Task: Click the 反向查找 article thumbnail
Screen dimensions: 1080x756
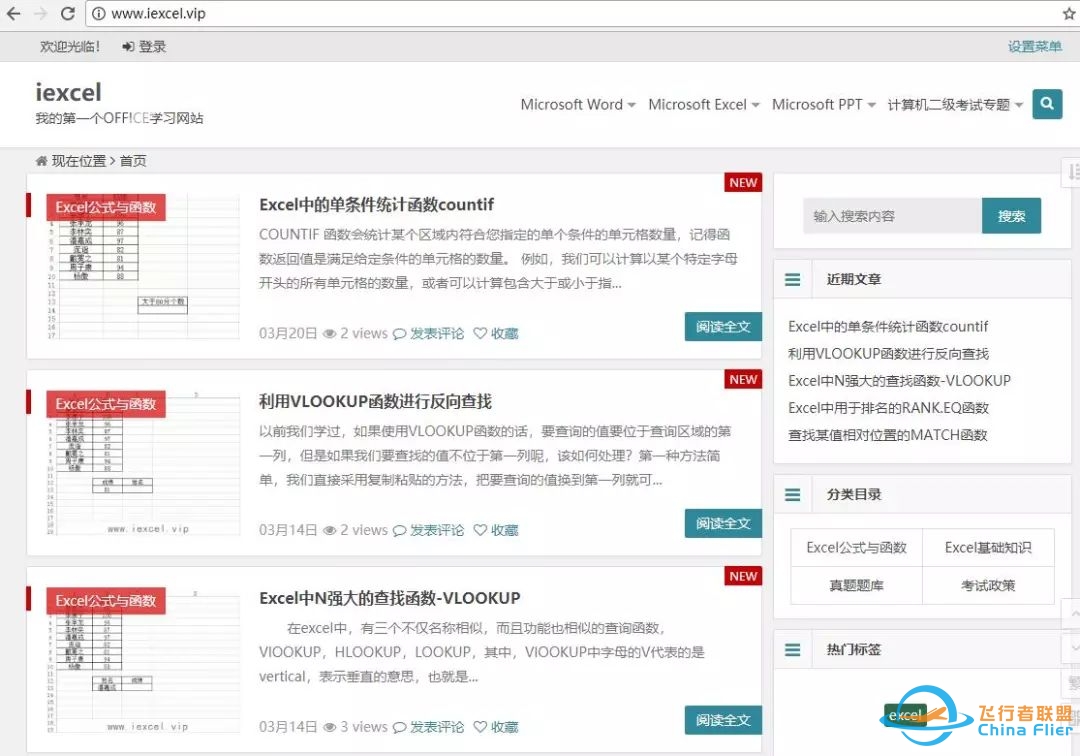Action: click(x=143, y=463)
